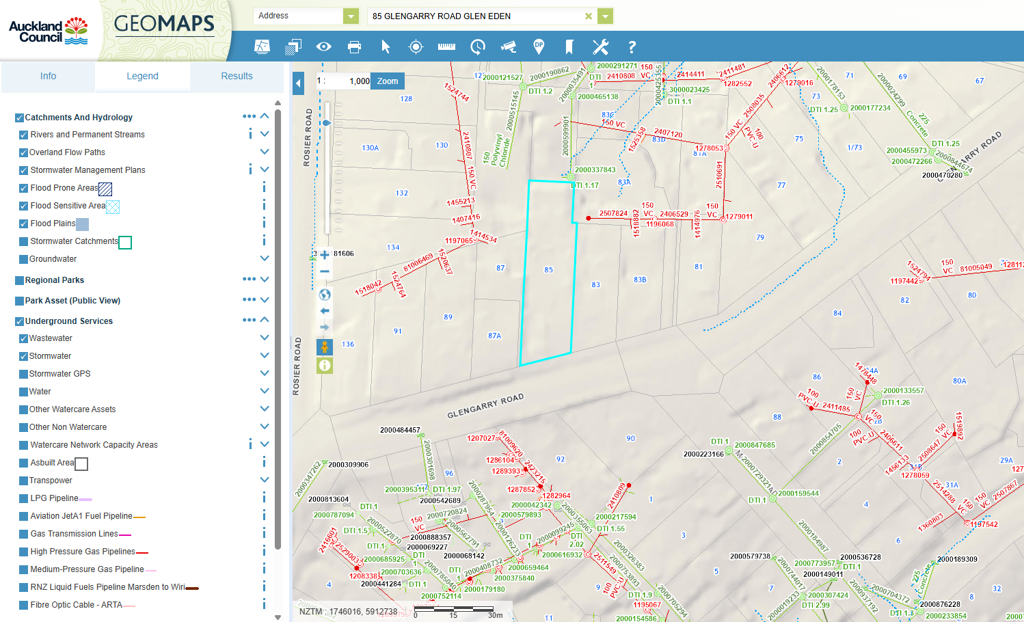1024x622 pixels.
Task: Click the zoom level slider handle
Action: point(326,123)
